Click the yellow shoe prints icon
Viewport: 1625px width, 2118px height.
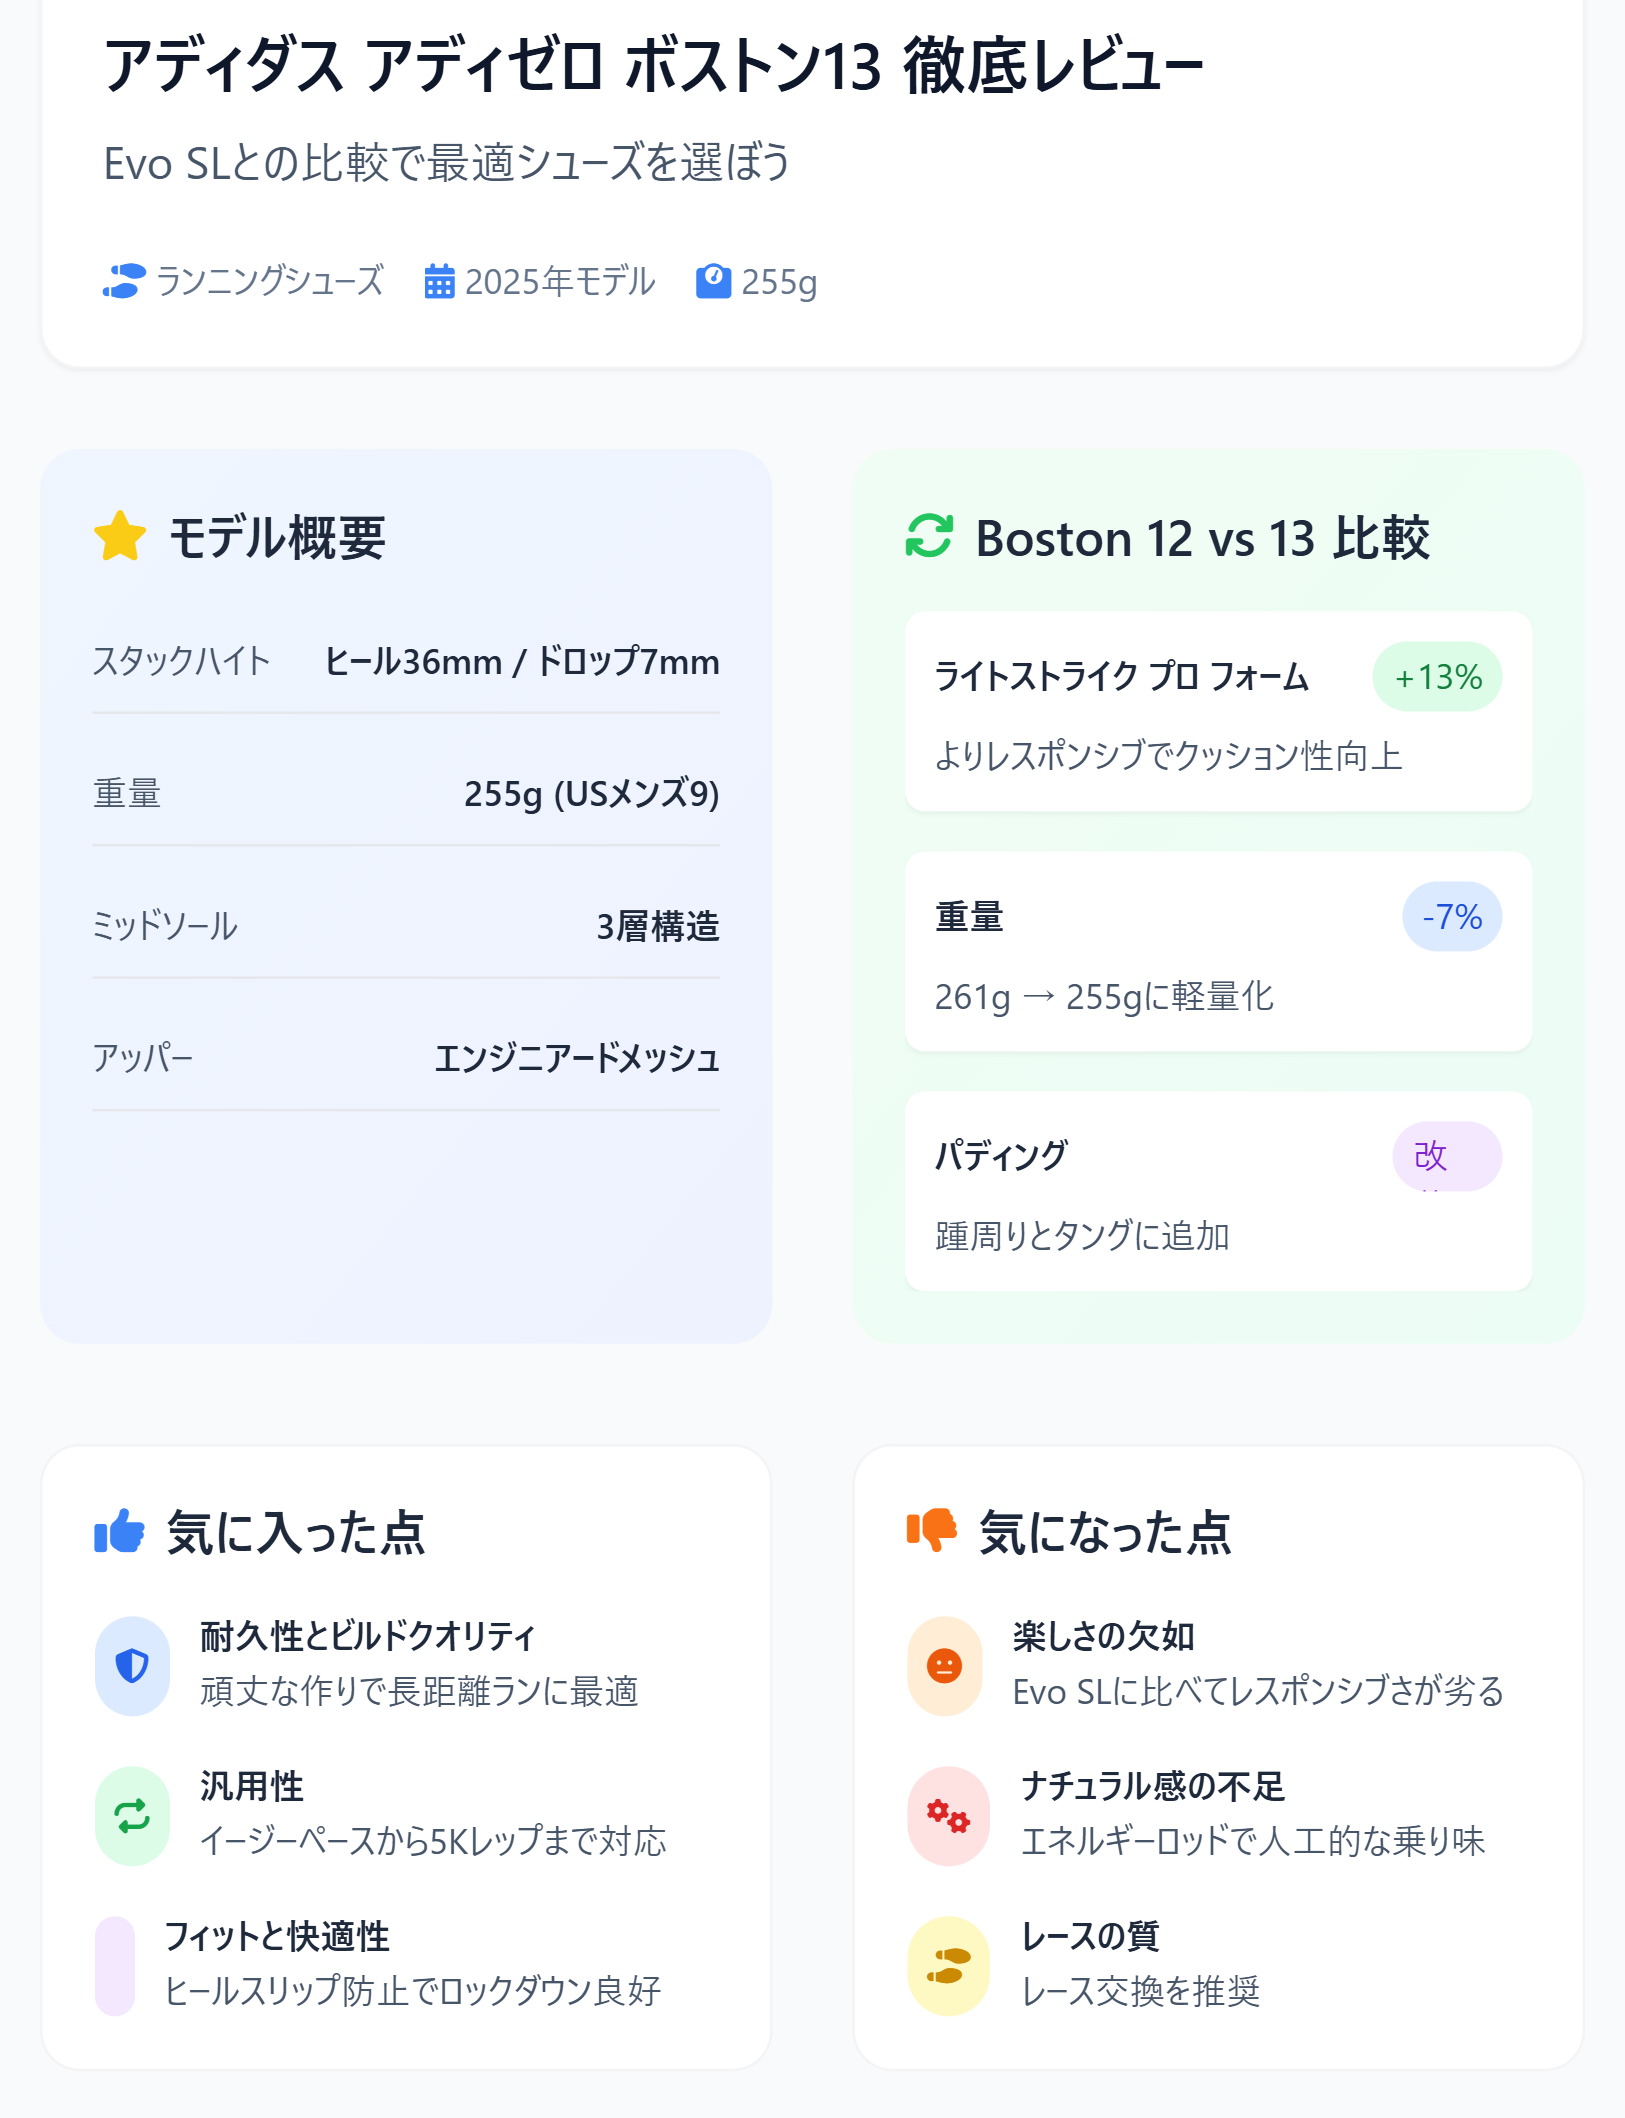coord(947,1965)
